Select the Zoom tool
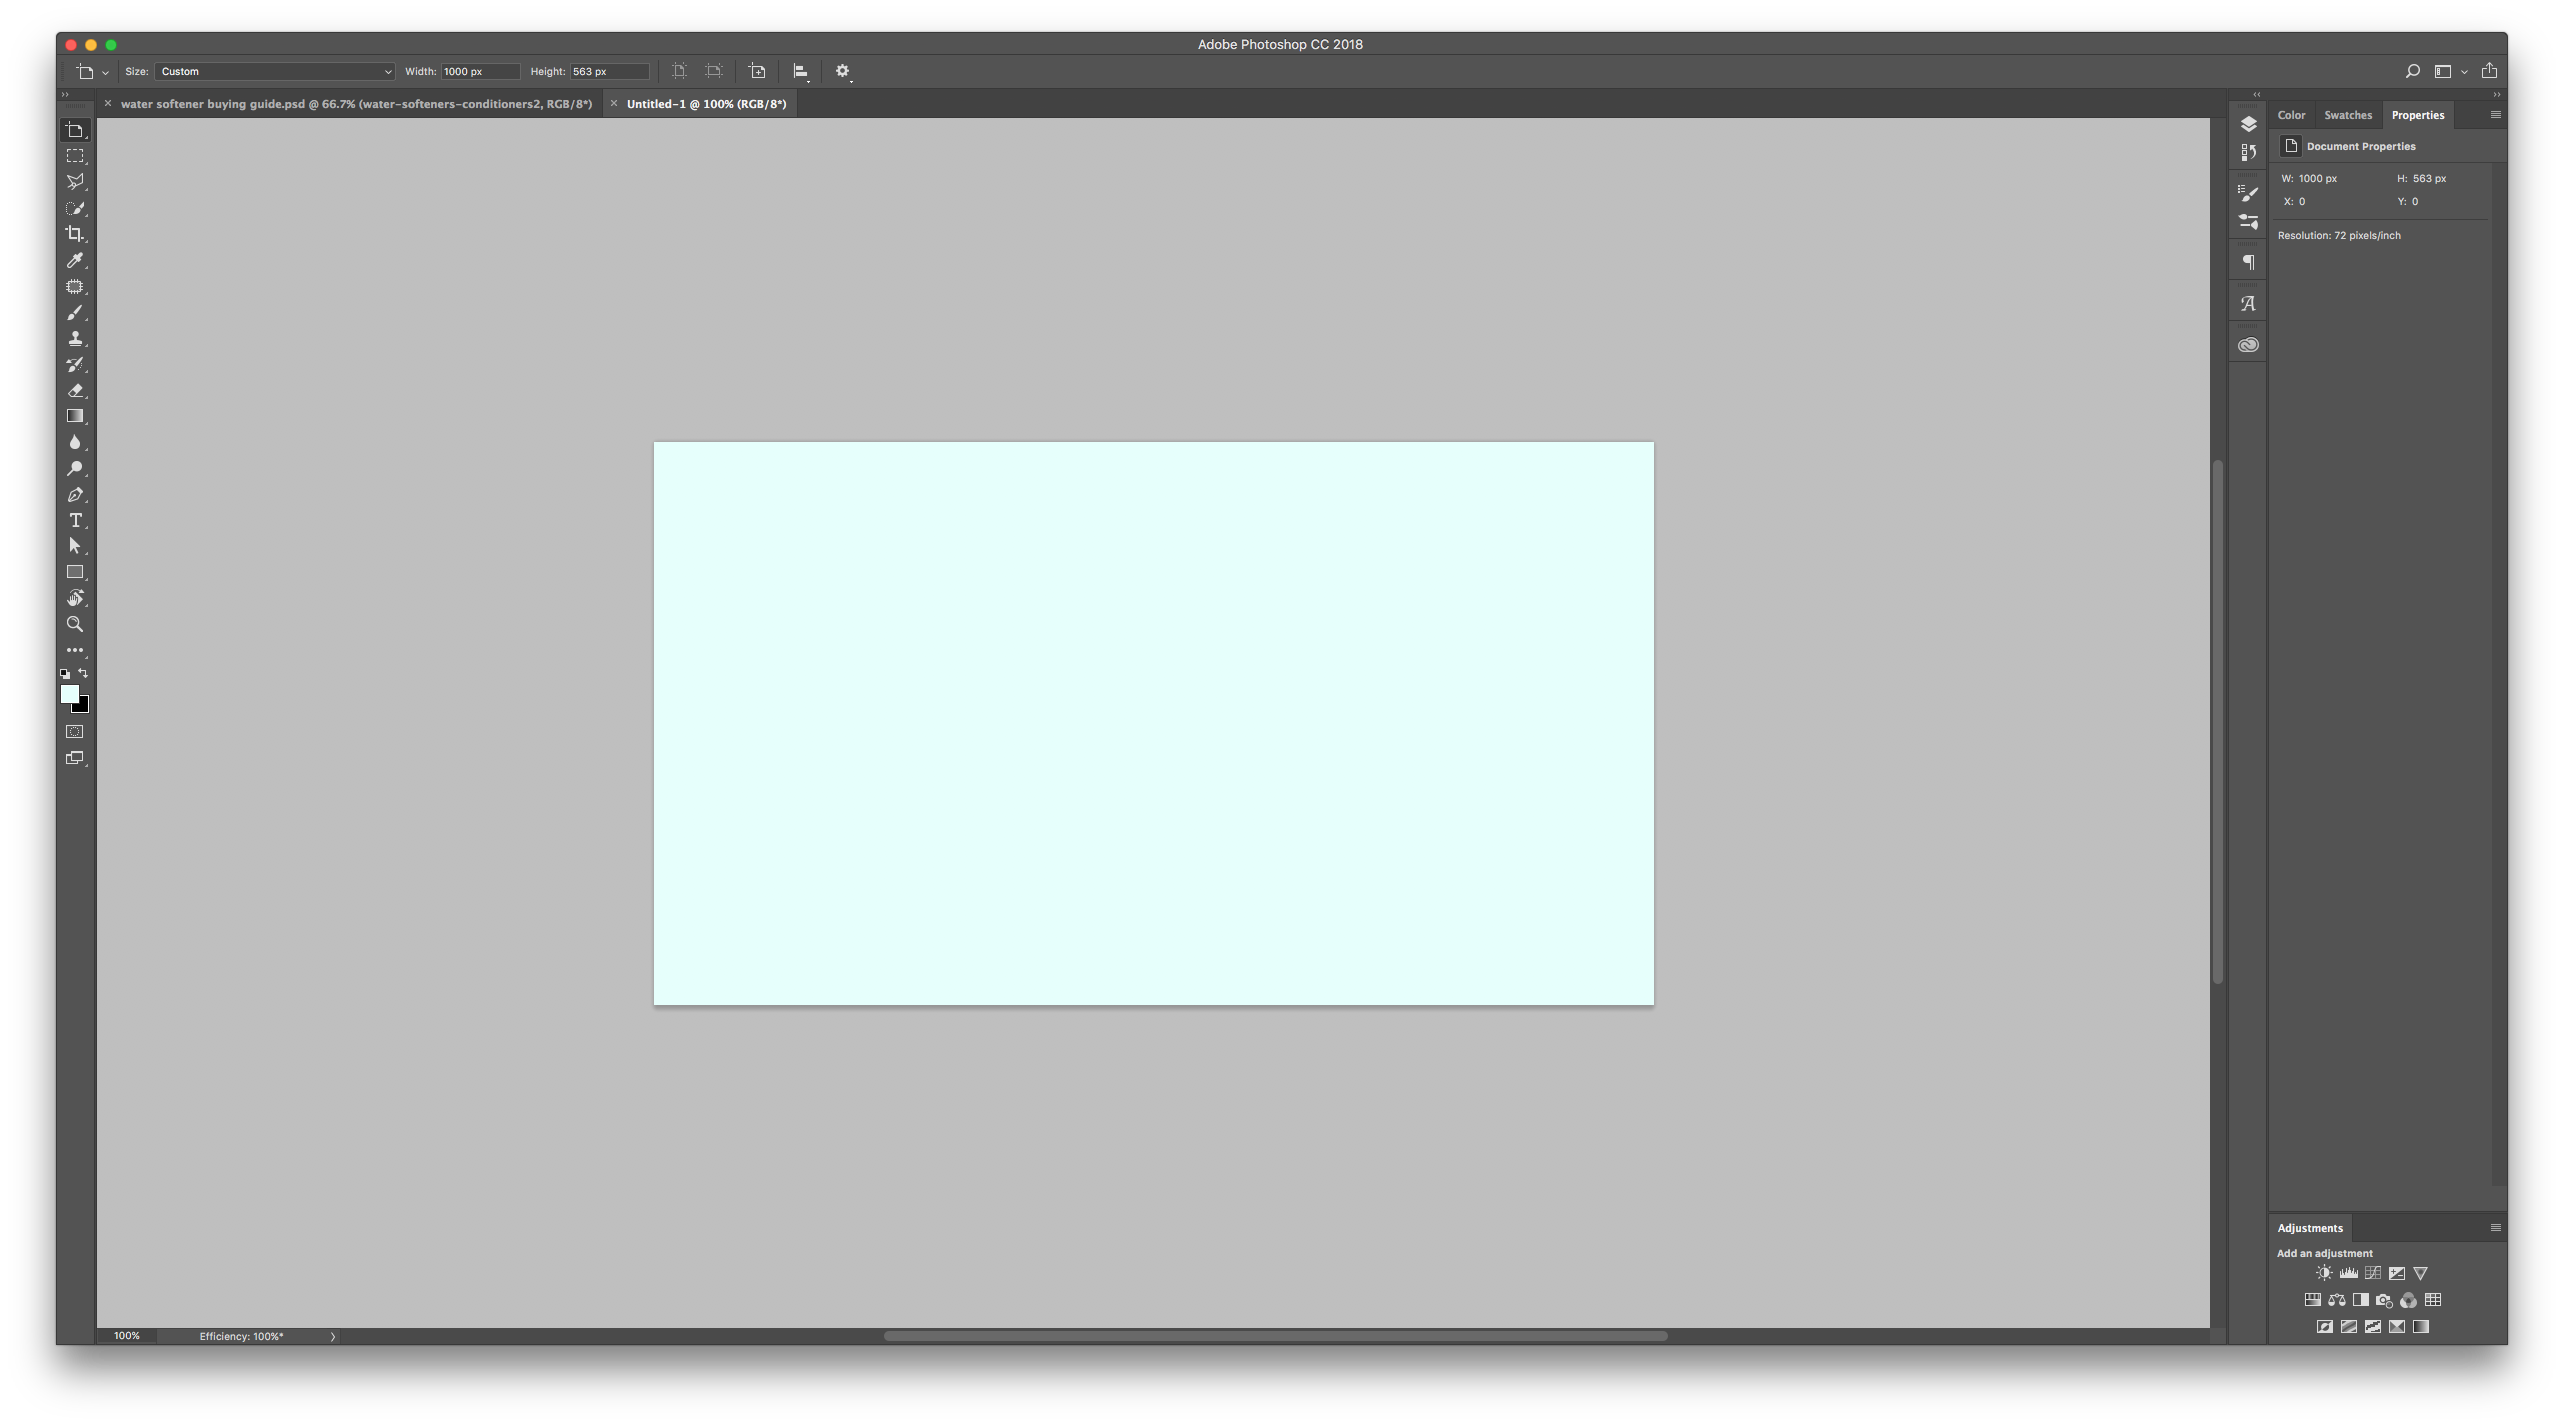Viewport: 2564px width, 1425px height. 76,624
